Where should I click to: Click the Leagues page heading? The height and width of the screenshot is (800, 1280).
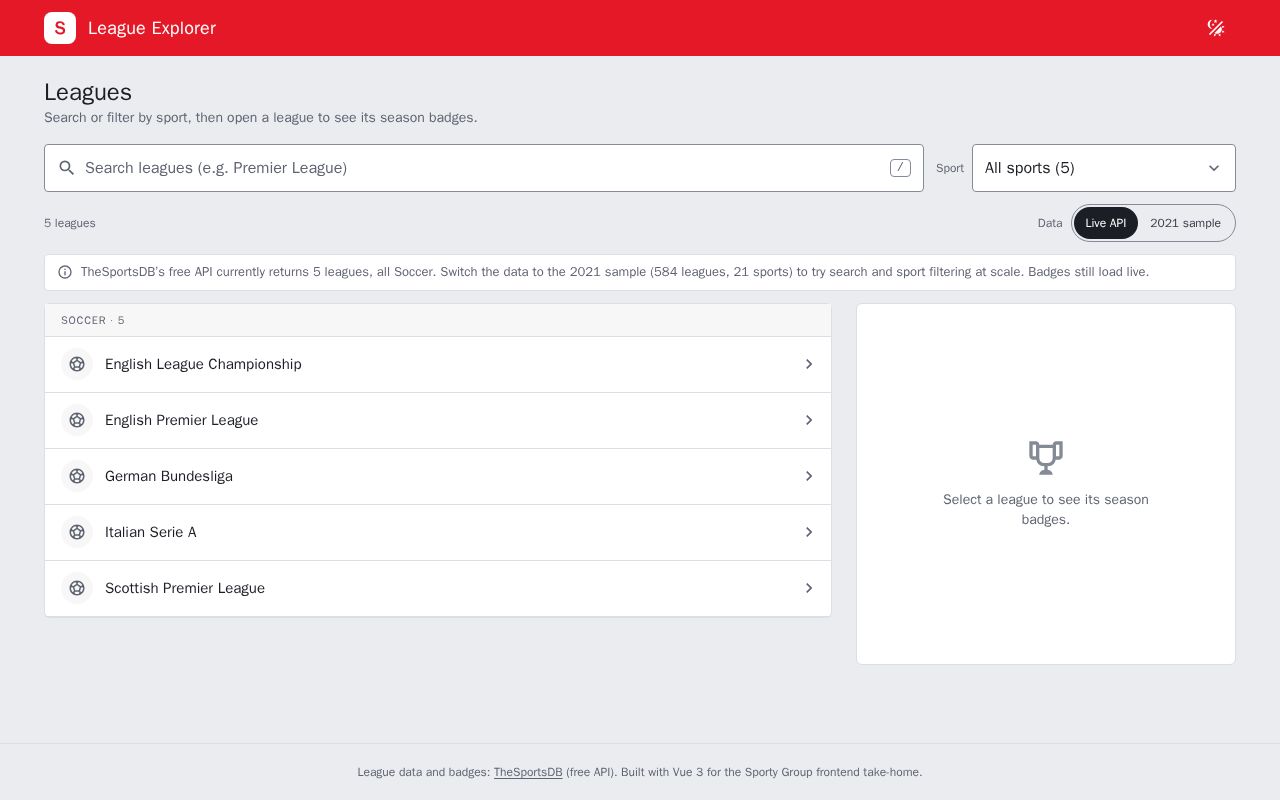[x=88, y=92]
